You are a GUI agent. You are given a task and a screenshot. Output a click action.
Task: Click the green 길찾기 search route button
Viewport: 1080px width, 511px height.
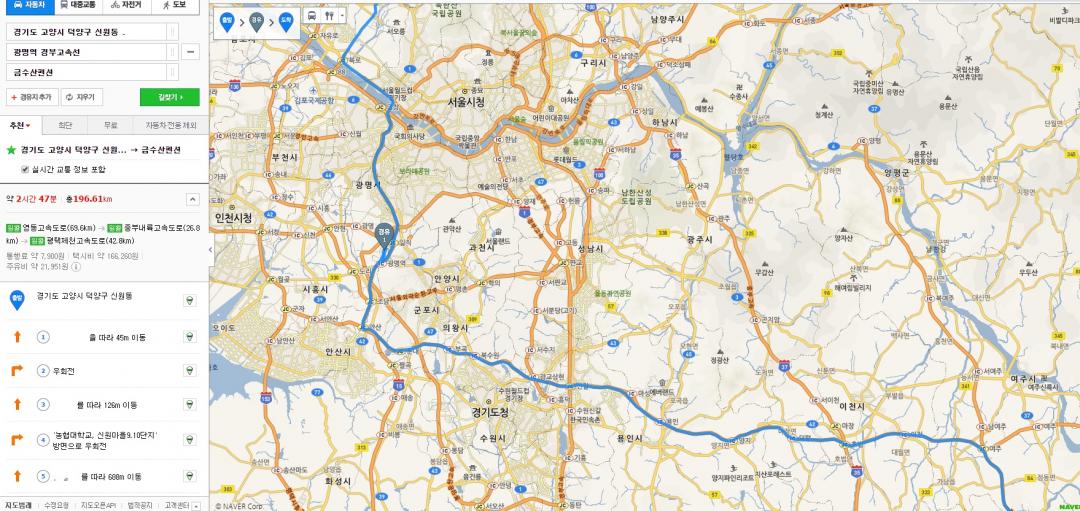point(169,97)
